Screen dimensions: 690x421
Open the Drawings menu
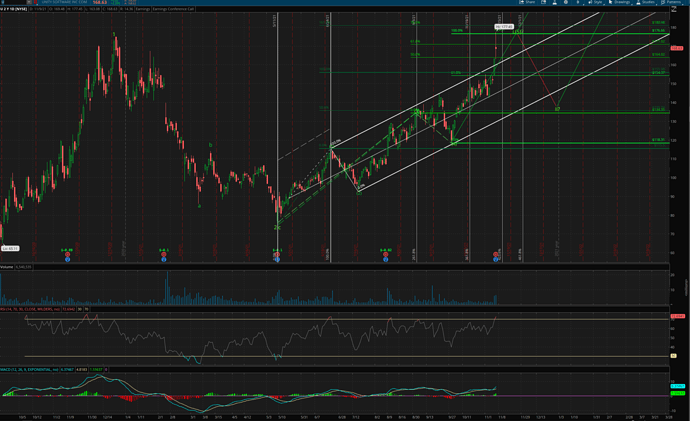(621, 4)
